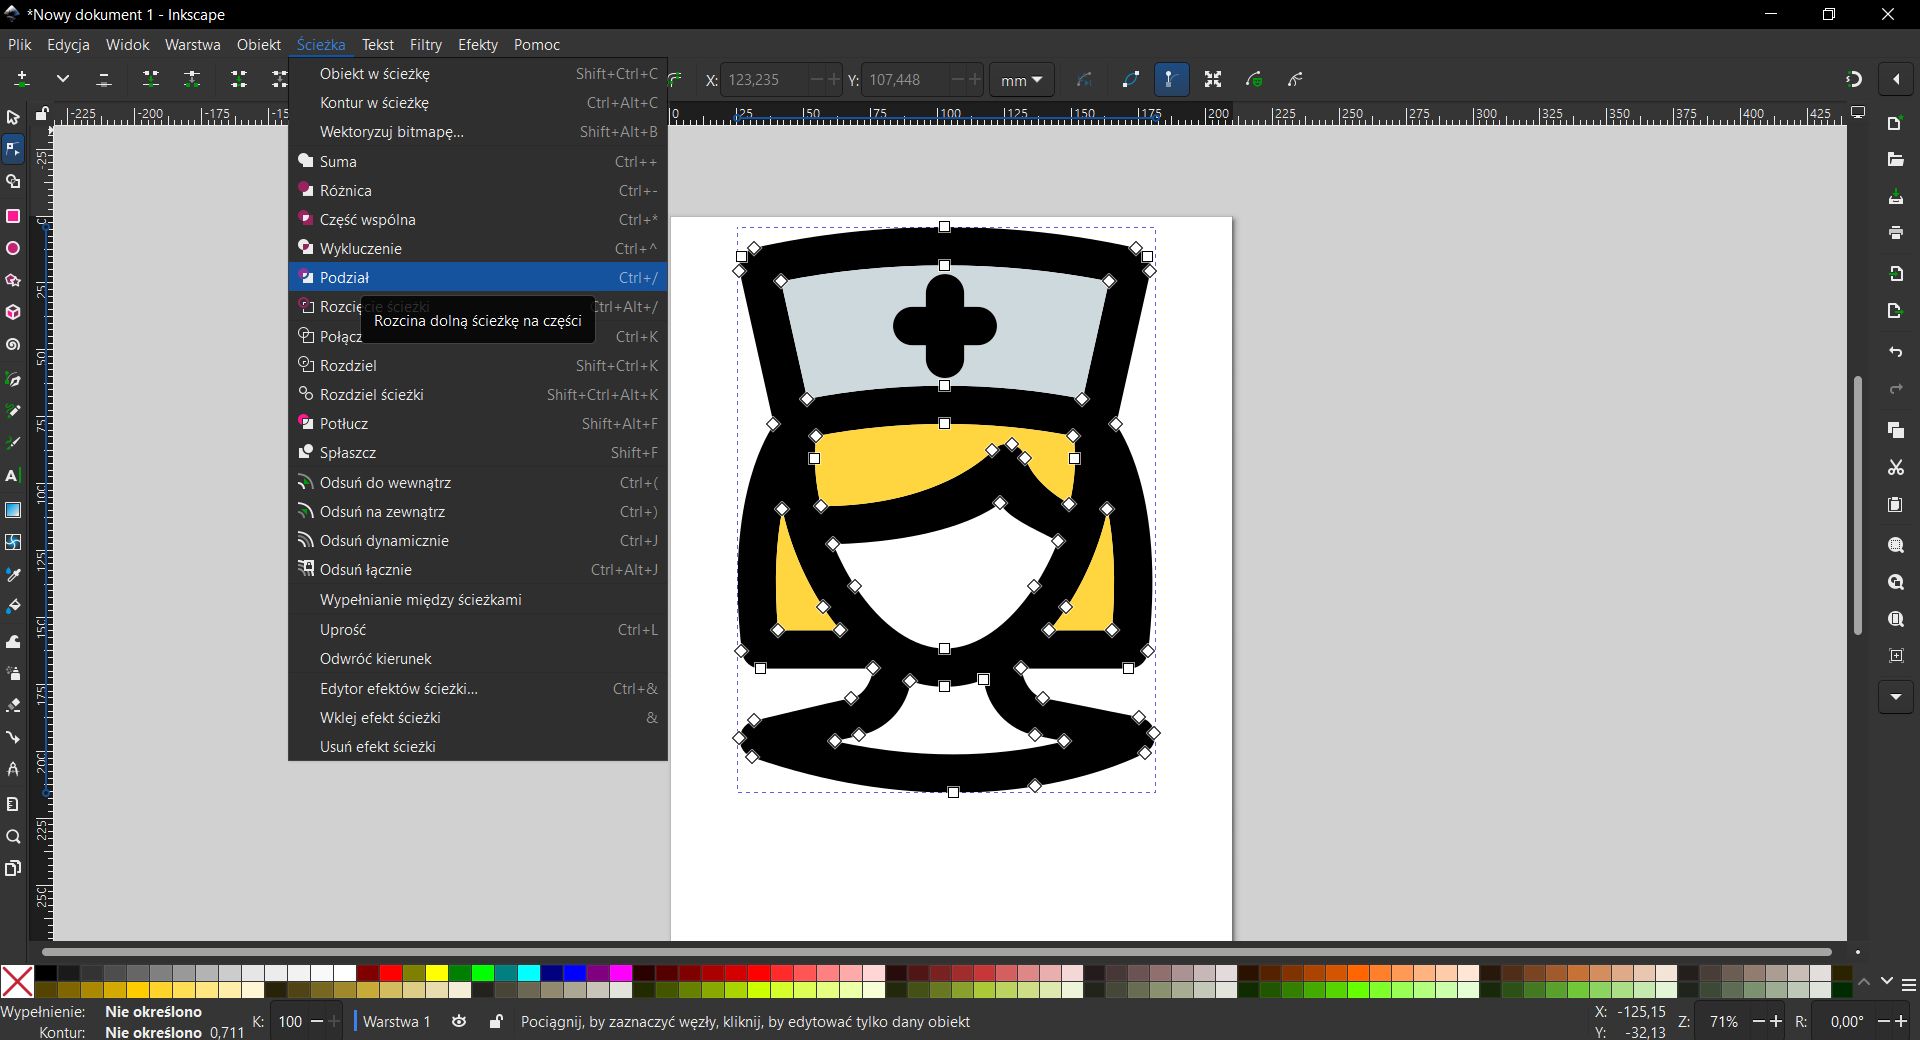Click Wektoryzuj bitmapę in the menu
The image size is (1920, 1040).
[390, 131]
